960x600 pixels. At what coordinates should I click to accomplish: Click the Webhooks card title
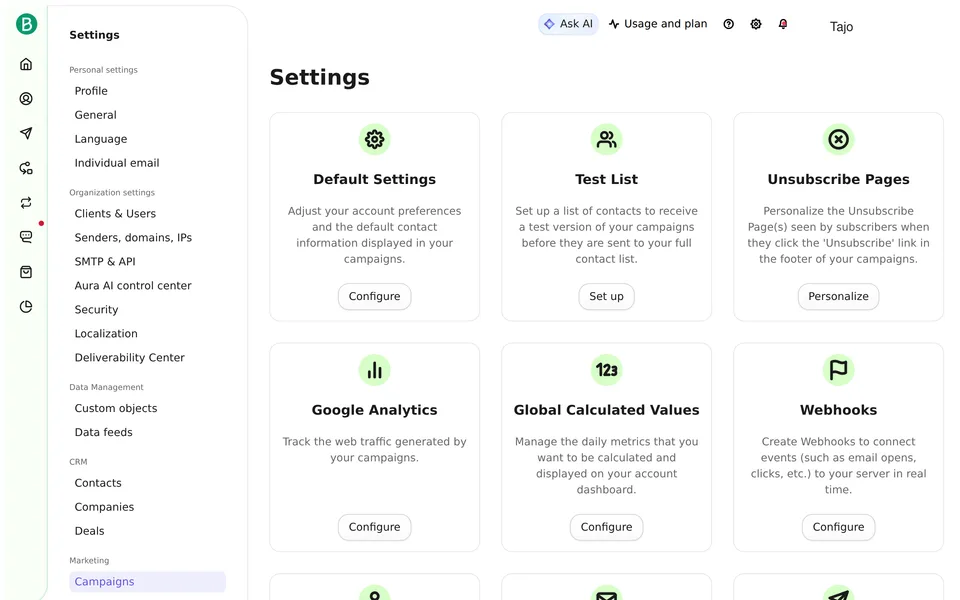tap(839, 410)
